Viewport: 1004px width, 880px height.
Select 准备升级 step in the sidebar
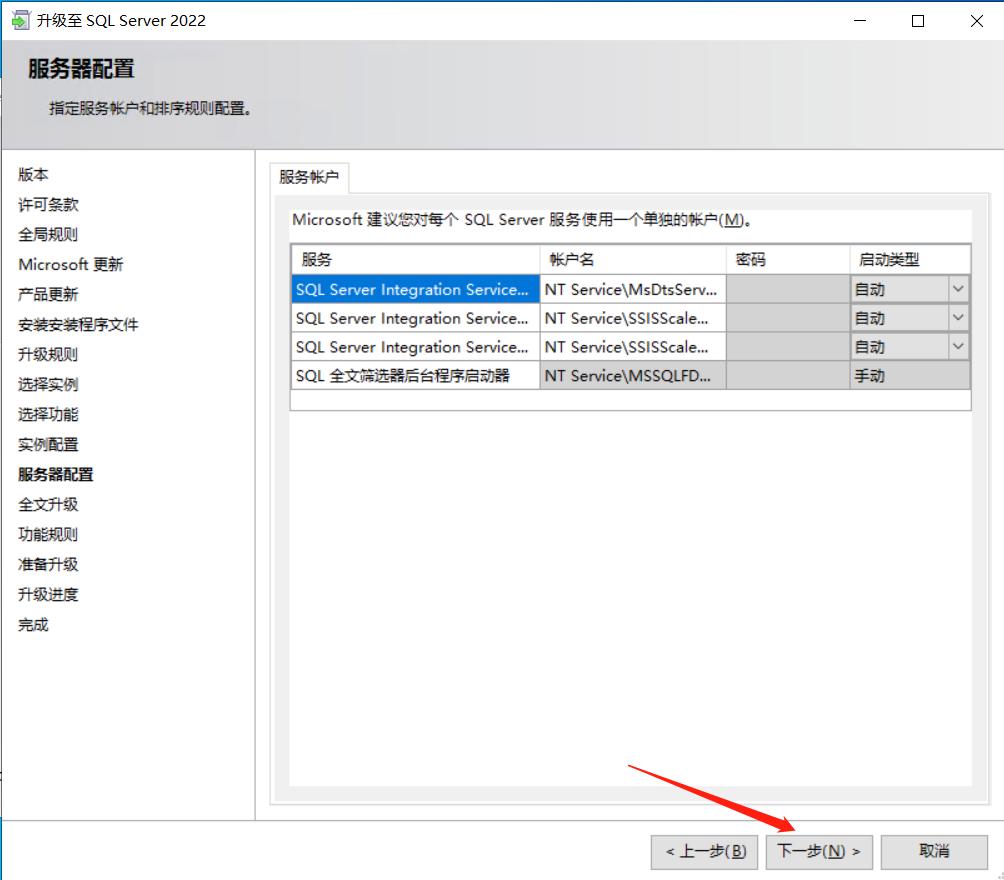tap(48, 564)
